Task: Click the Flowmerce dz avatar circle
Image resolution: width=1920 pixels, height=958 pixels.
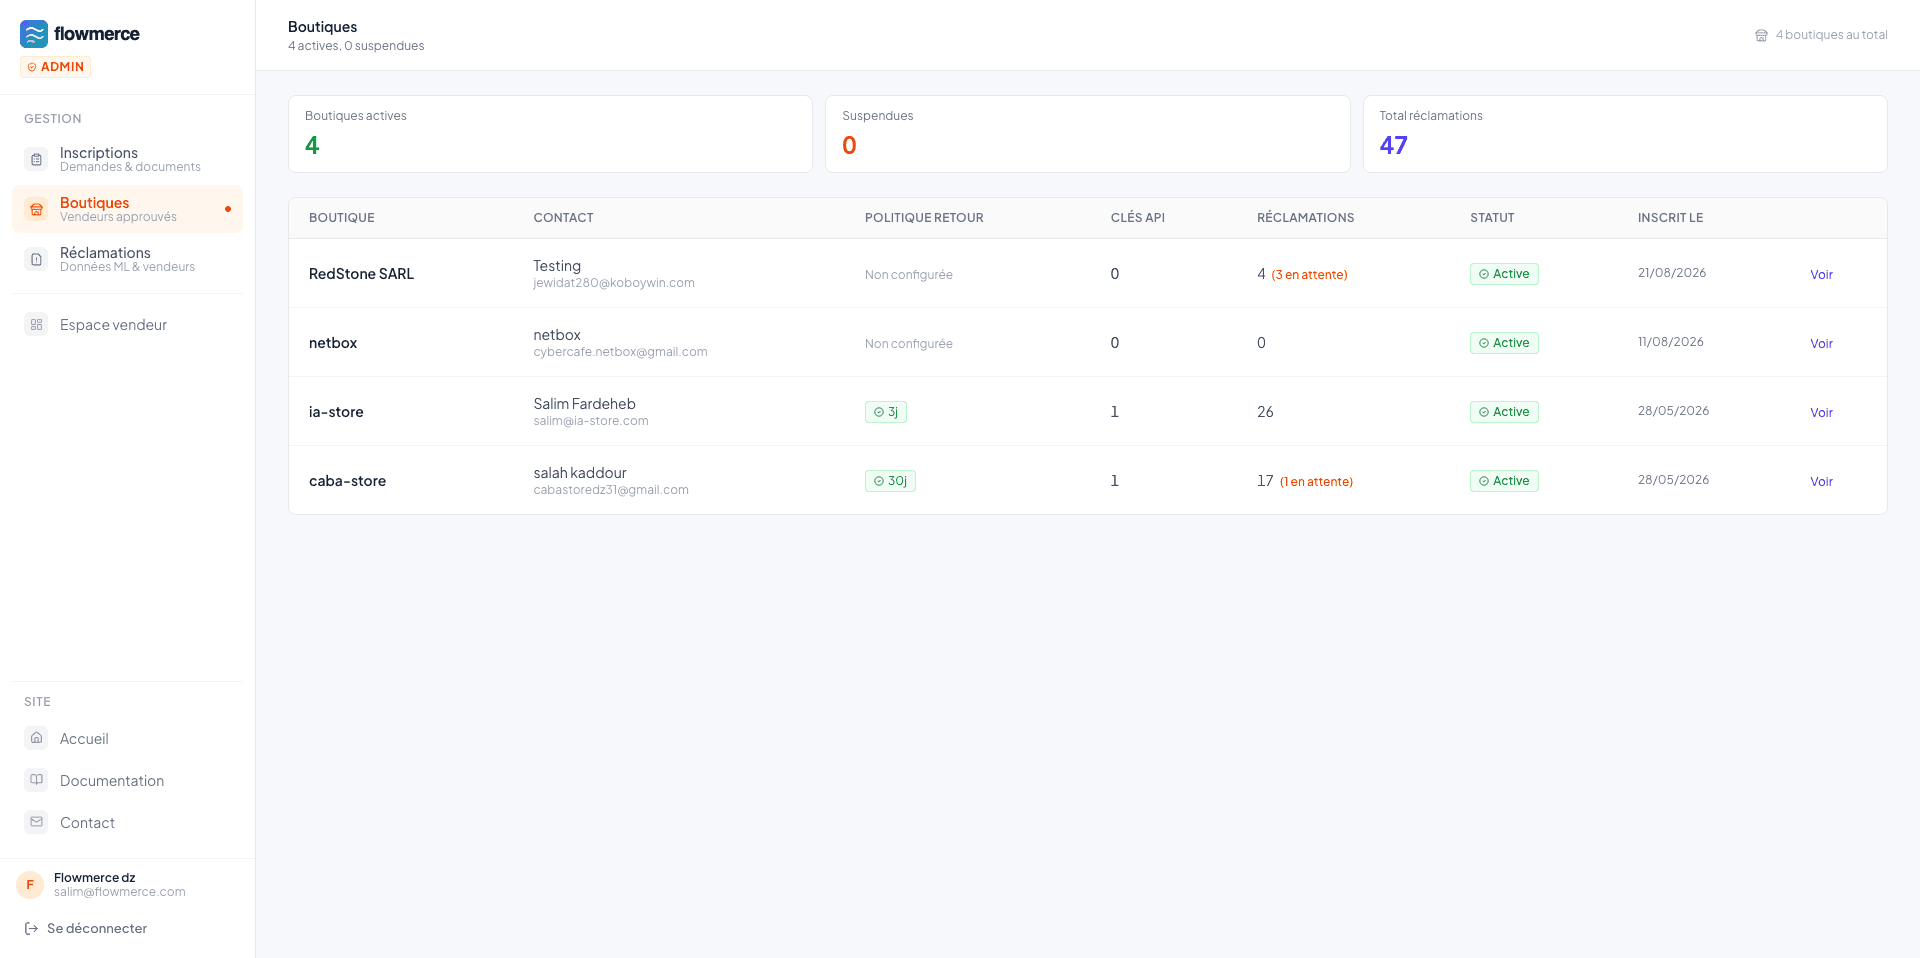Action: pyautogui.click(x=30, y=885)
